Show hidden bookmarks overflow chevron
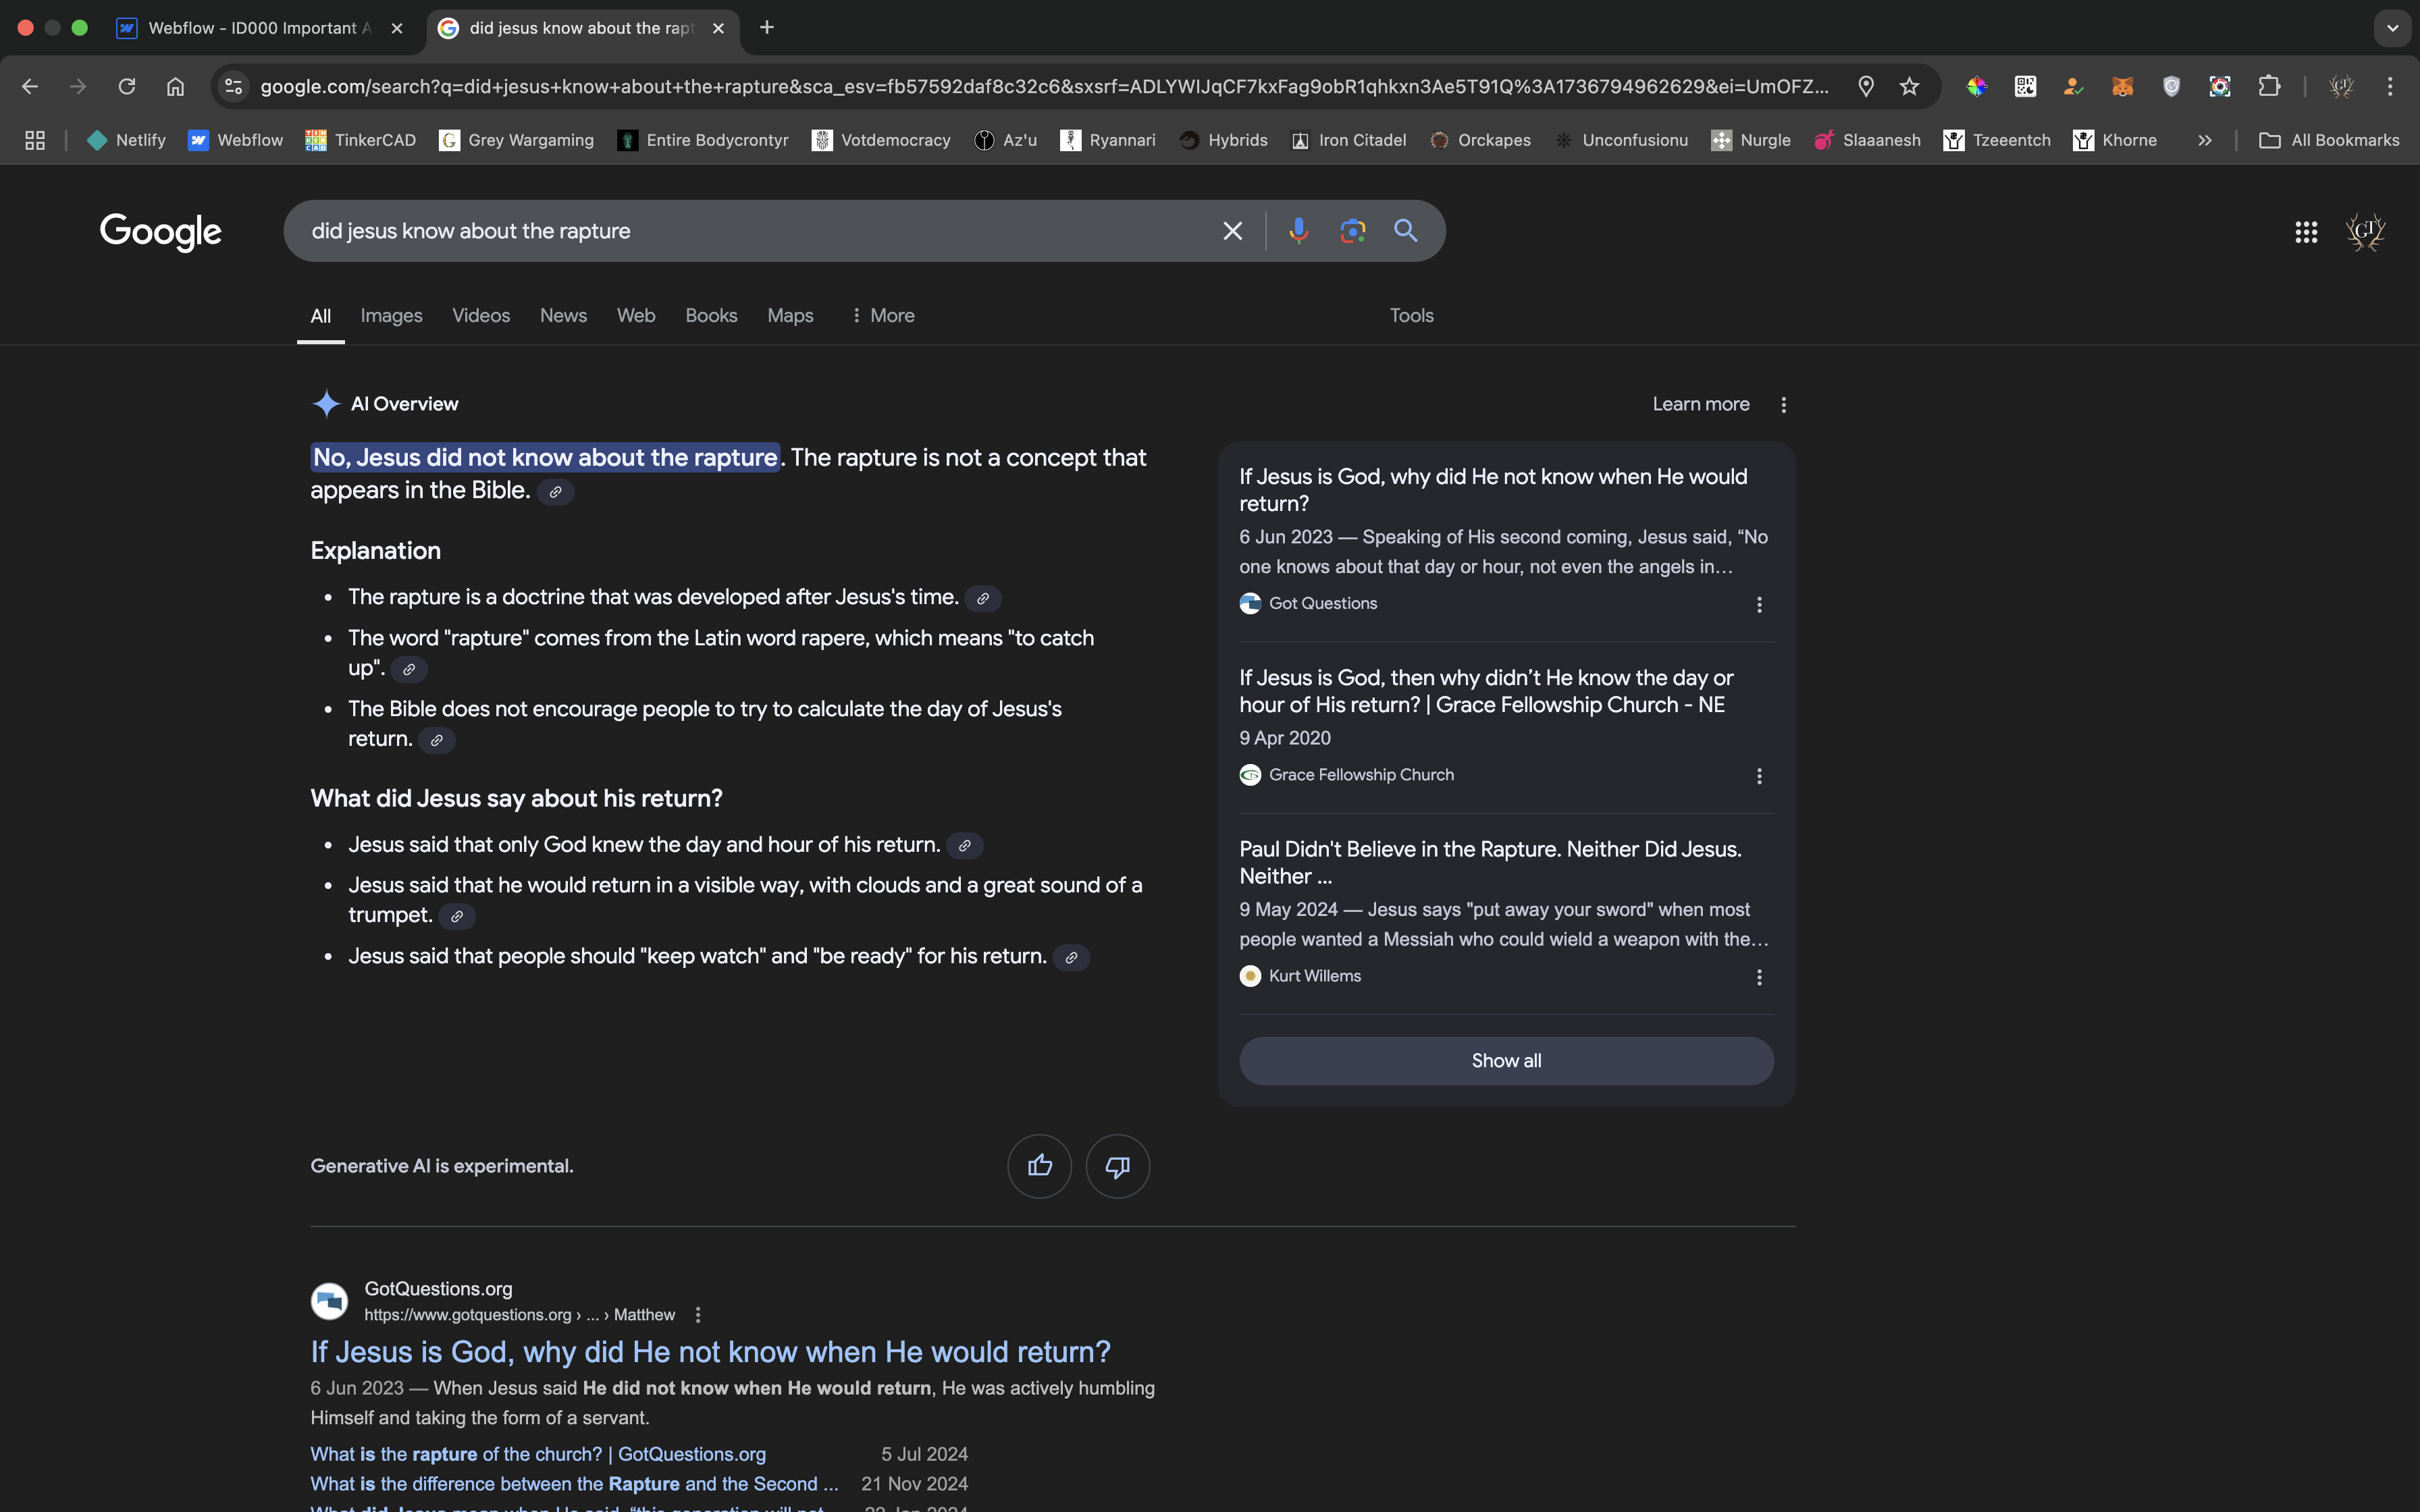The width and height of the screenshot is (2420, 1512). 2204,141
